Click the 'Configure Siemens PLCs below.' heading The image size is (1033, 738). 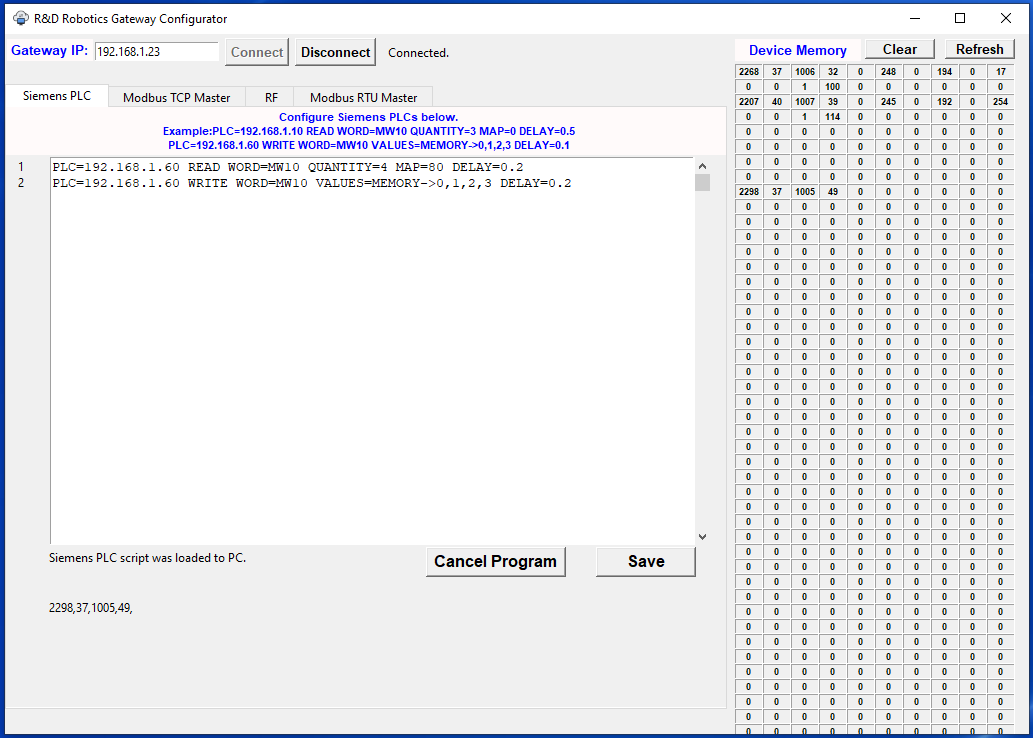368,117
